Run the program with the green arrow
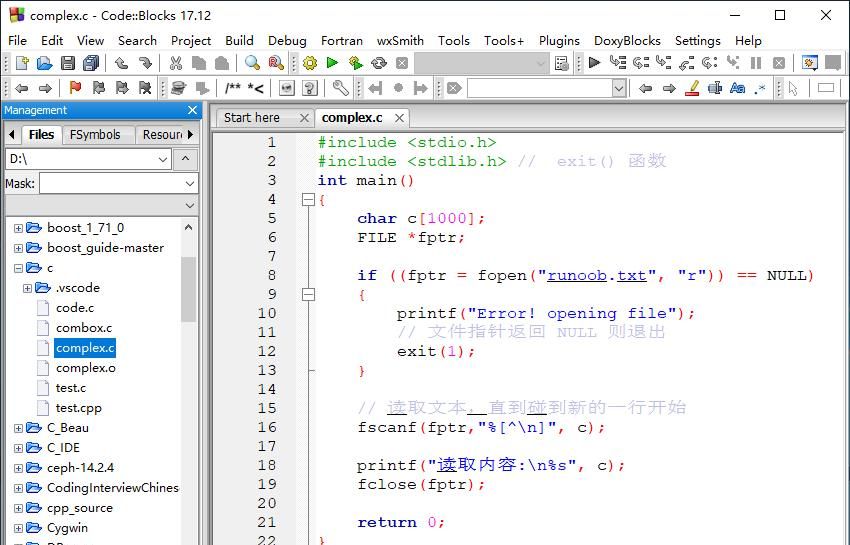 pos(332,63)
